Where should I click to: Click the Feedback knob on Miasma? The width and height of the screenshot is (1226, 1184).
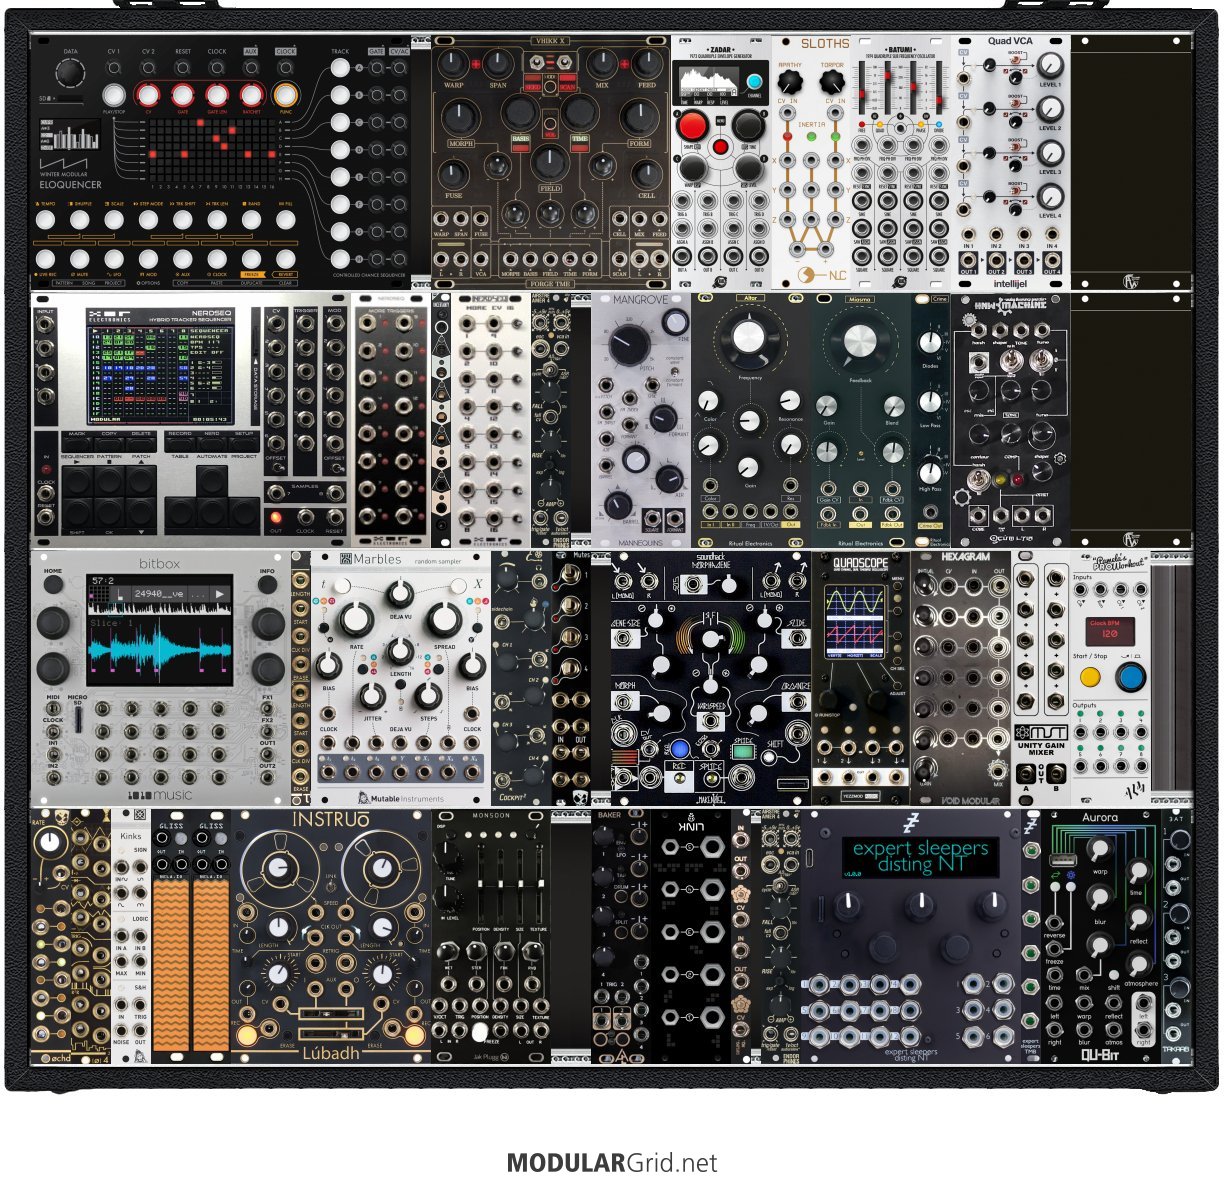pos(859,342)
